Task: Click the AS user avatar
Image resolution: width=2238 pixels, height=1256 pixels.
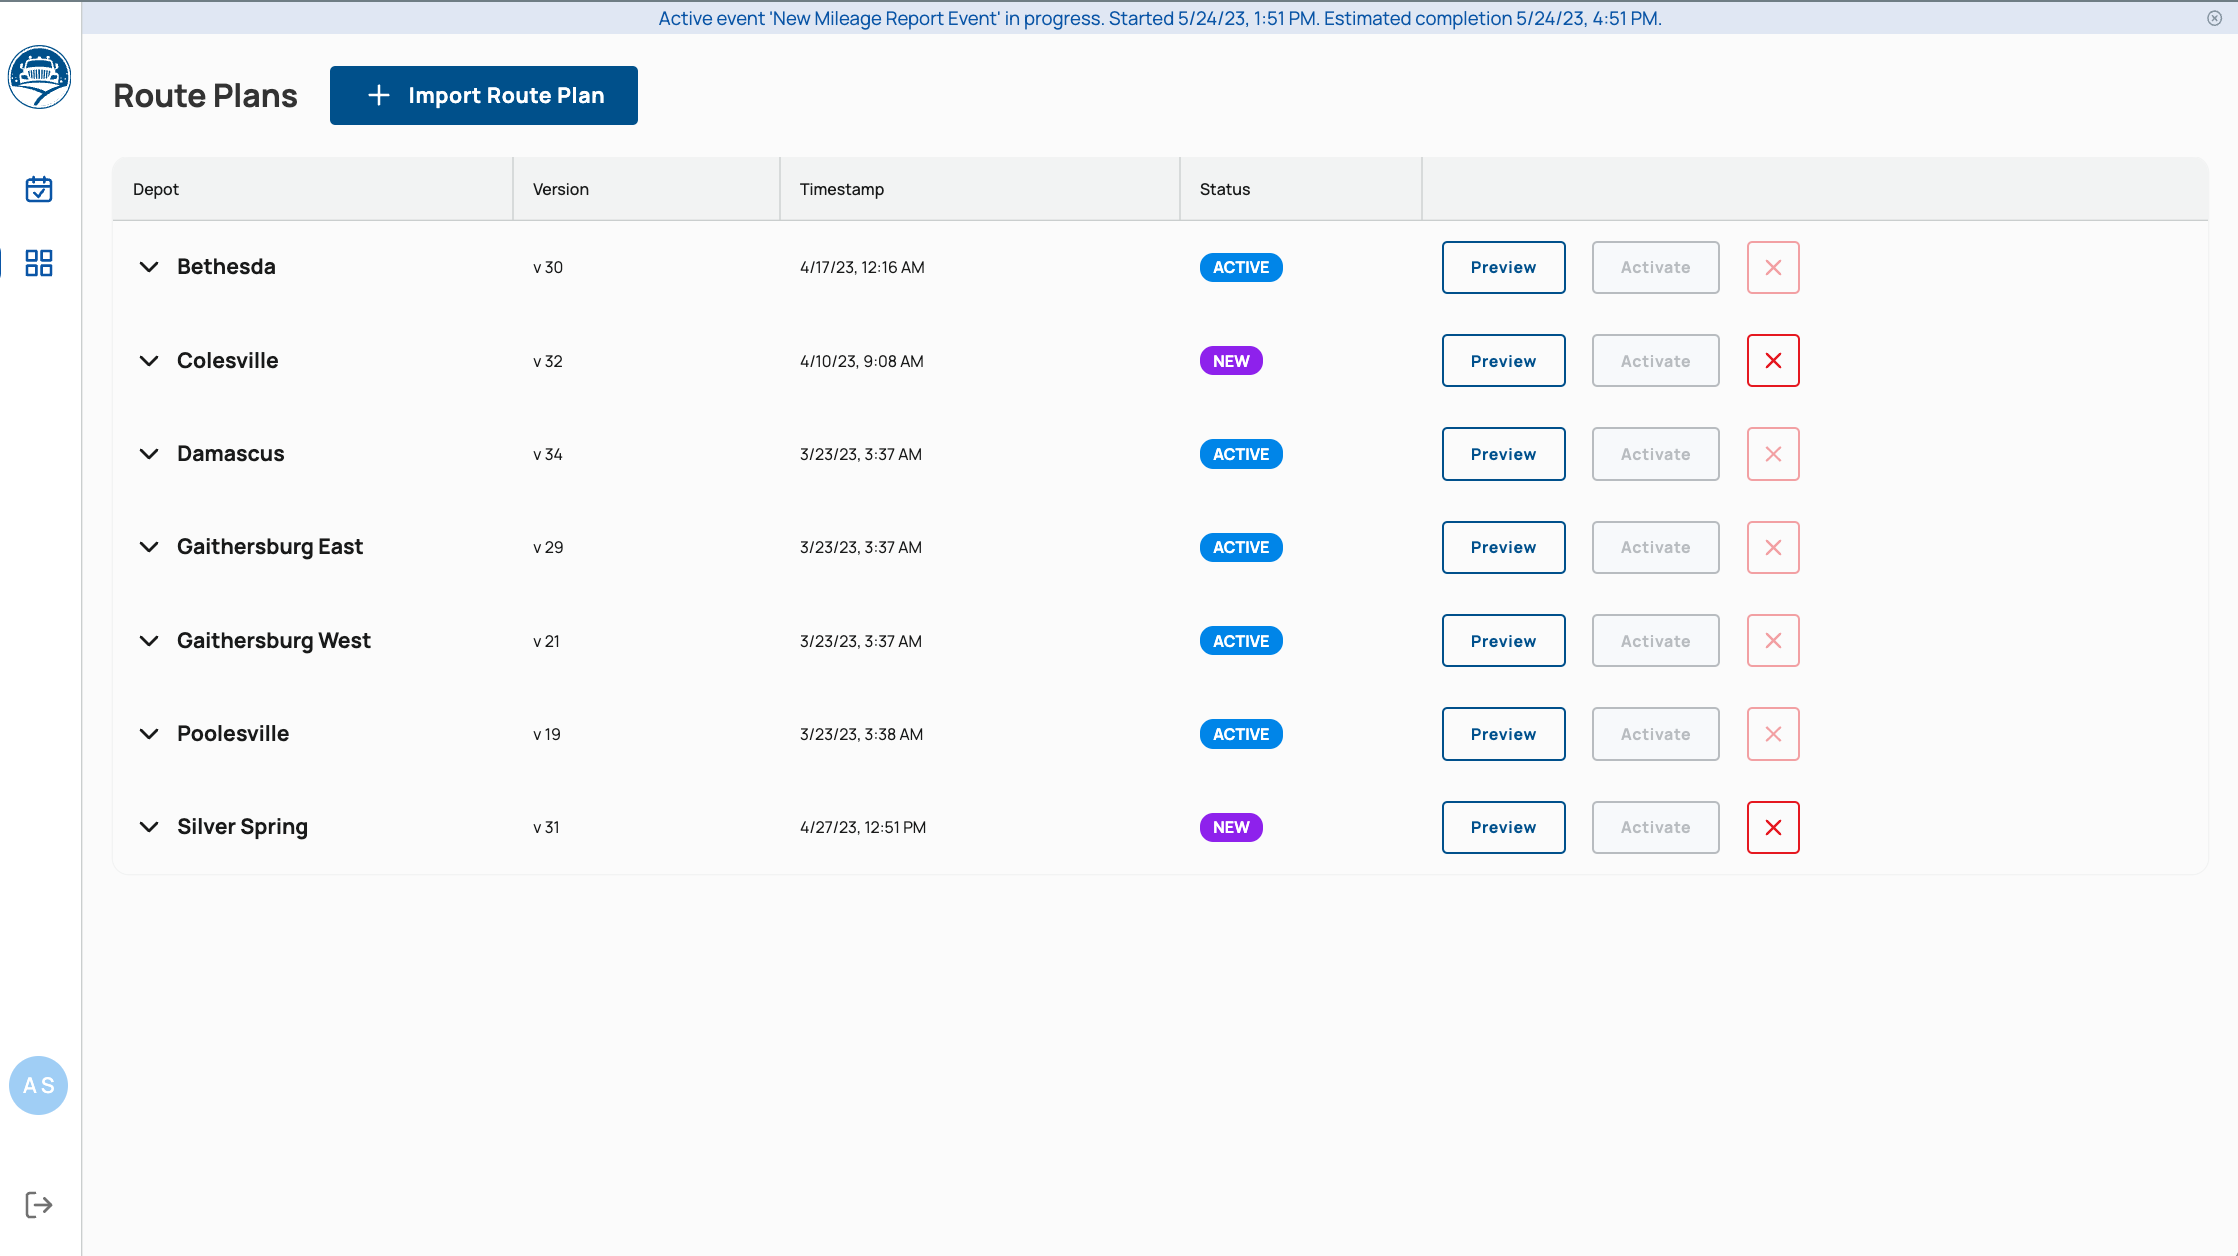Action: tap(39, 1085)
